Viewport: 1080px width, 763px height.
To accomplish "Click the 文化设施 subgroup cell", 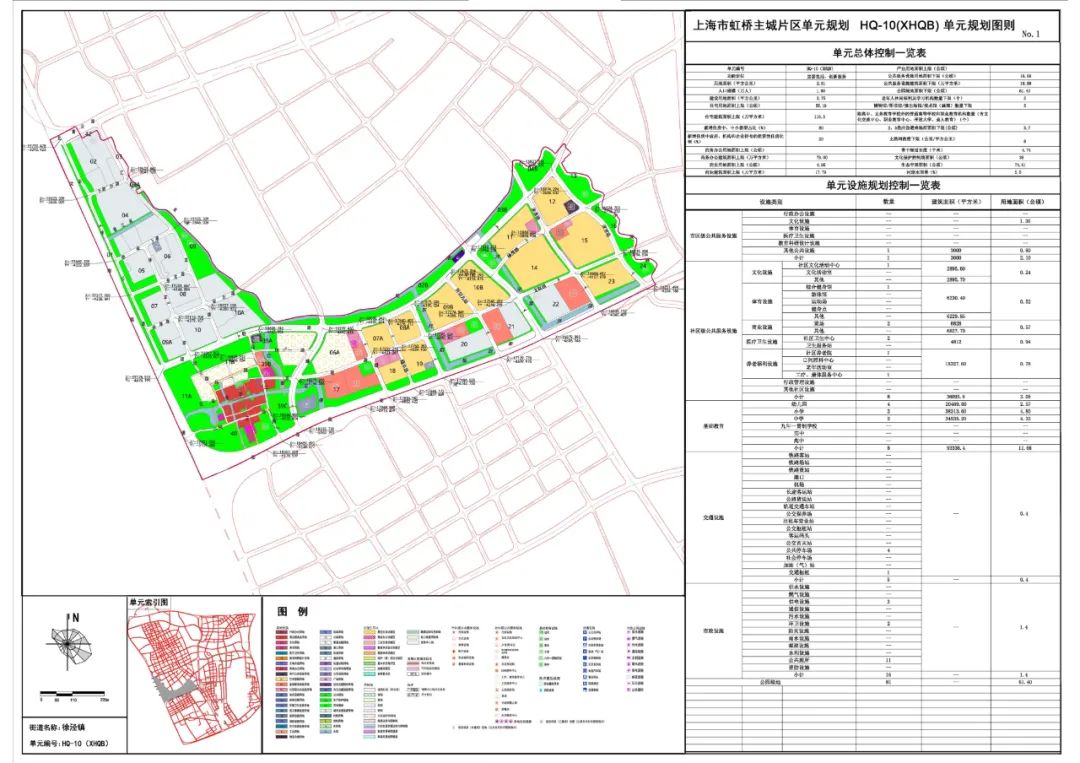I will pyautogui.click(x=762, y=273).
